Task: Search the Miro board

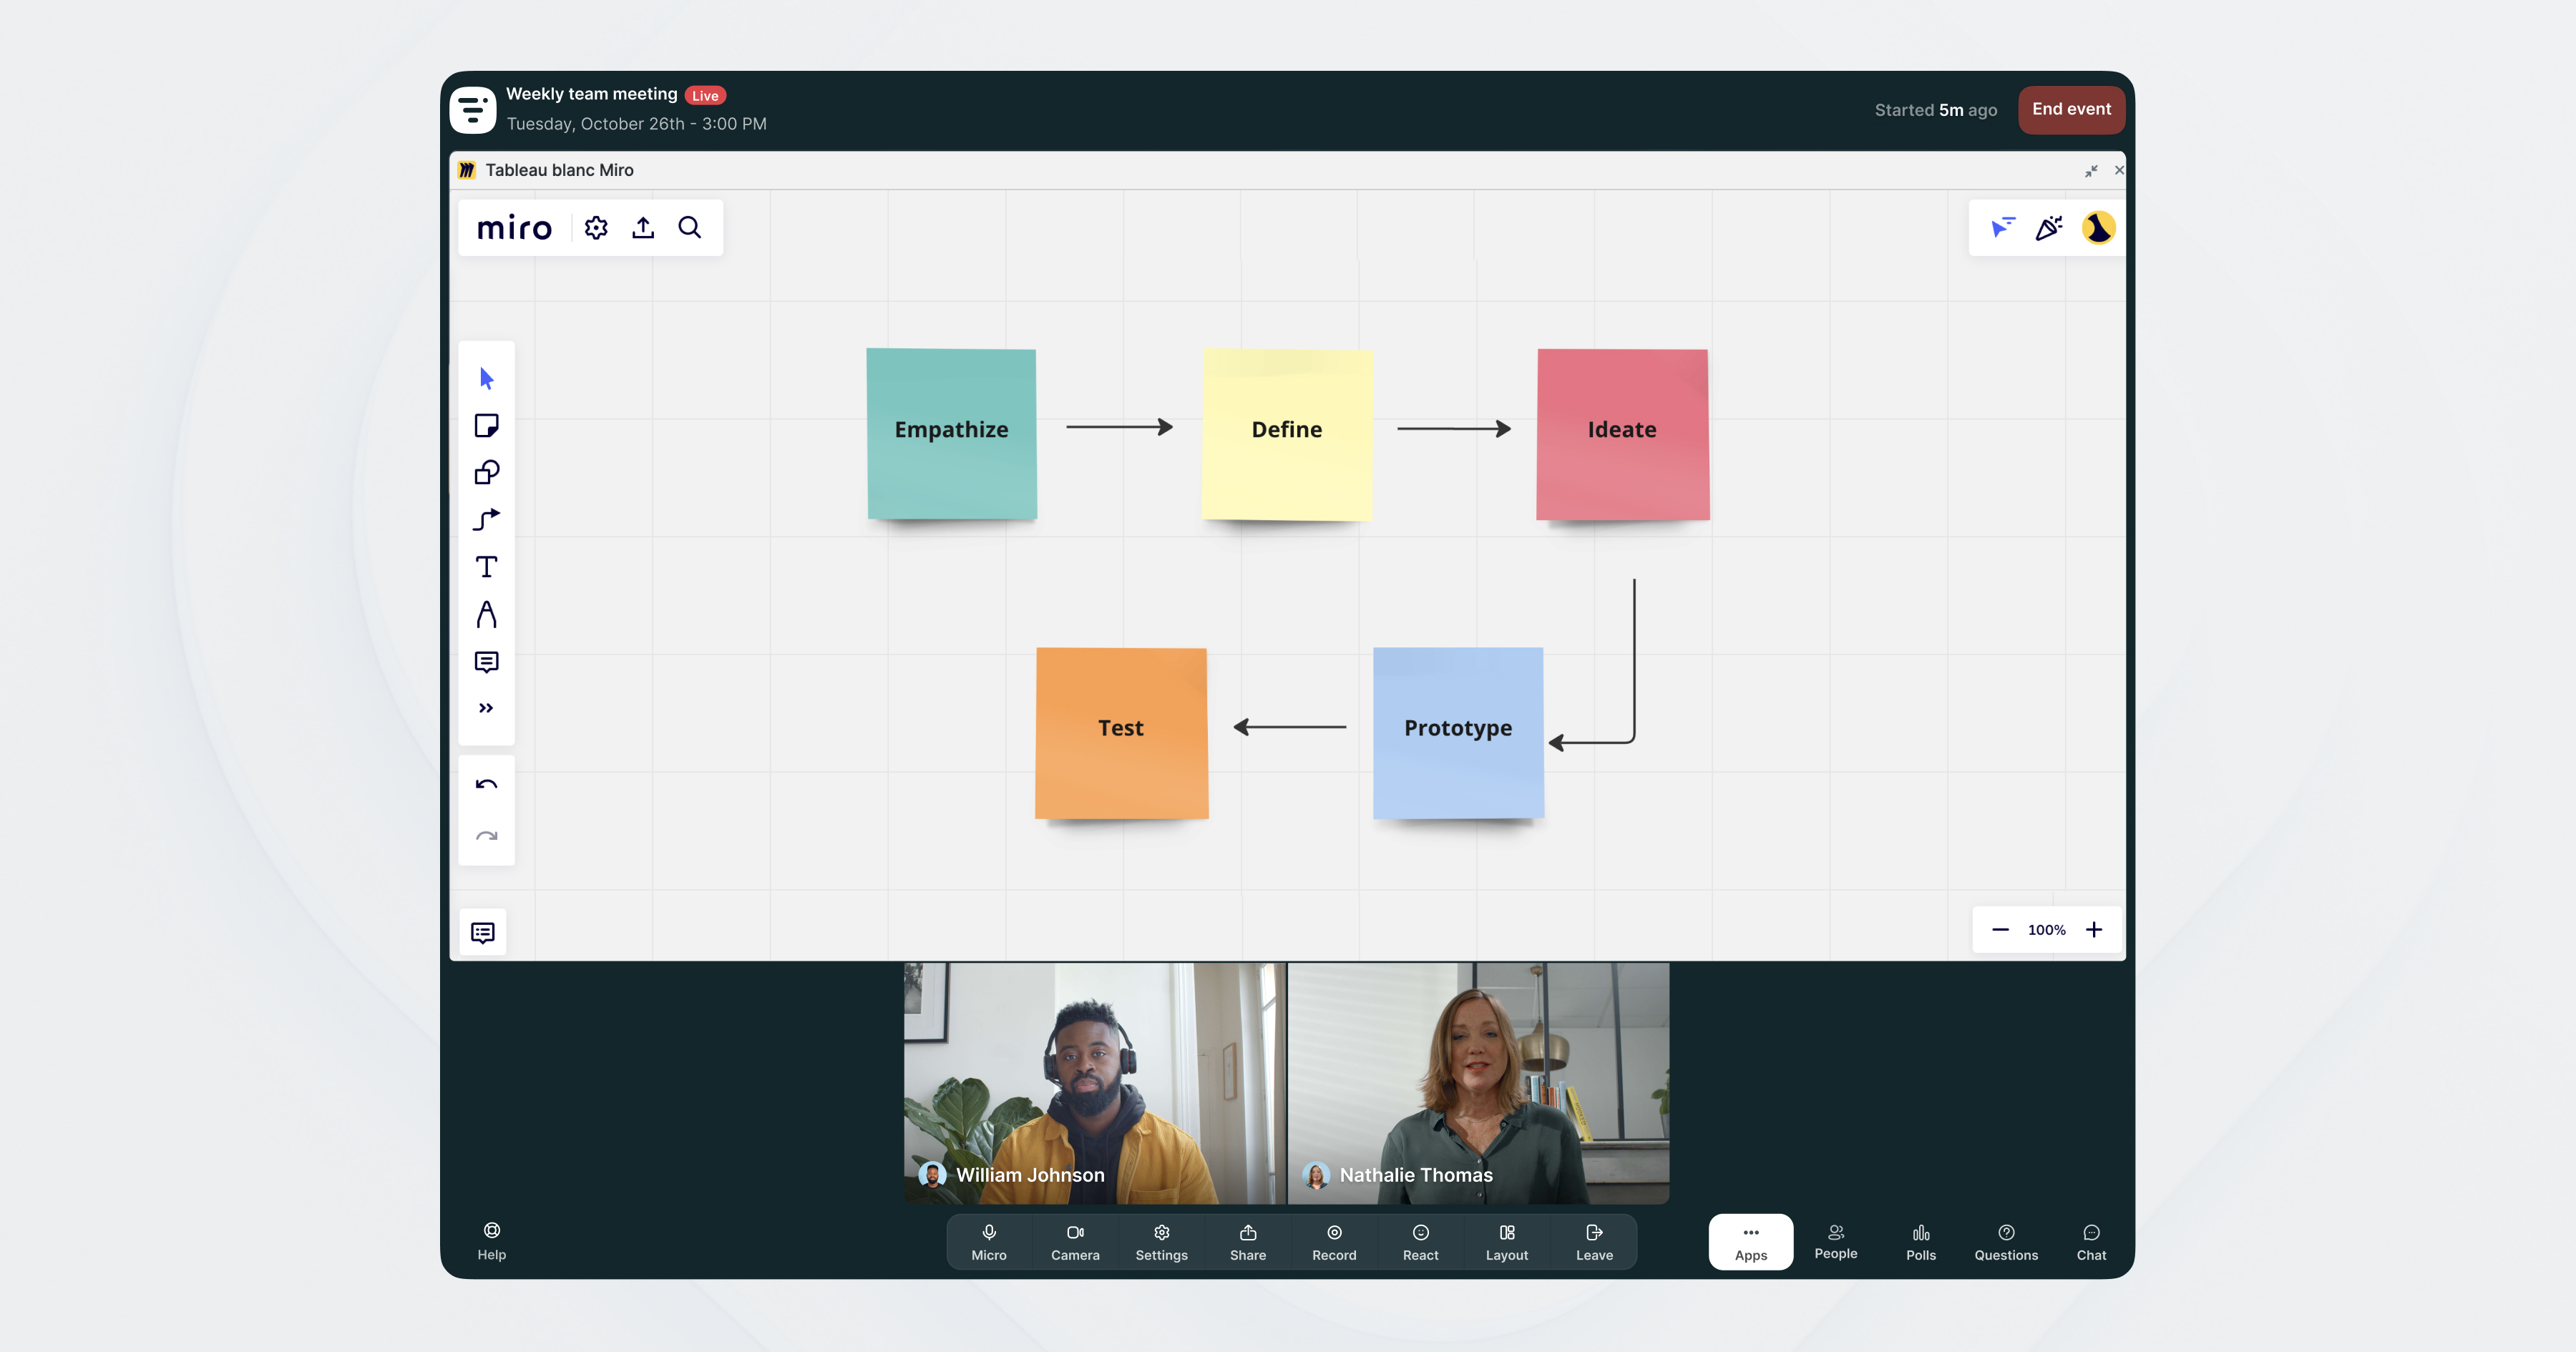Action: [x=690, y=228]
